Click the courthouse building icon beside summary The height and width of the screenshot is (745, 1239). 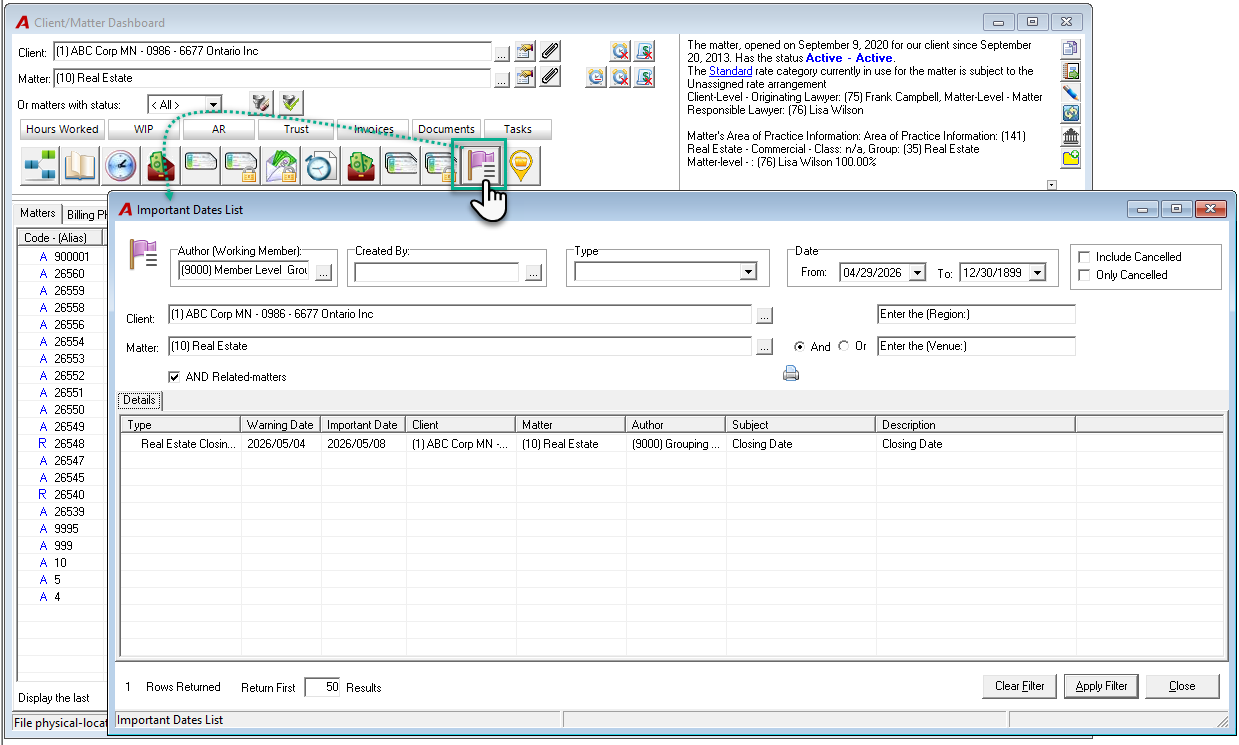1071,136
